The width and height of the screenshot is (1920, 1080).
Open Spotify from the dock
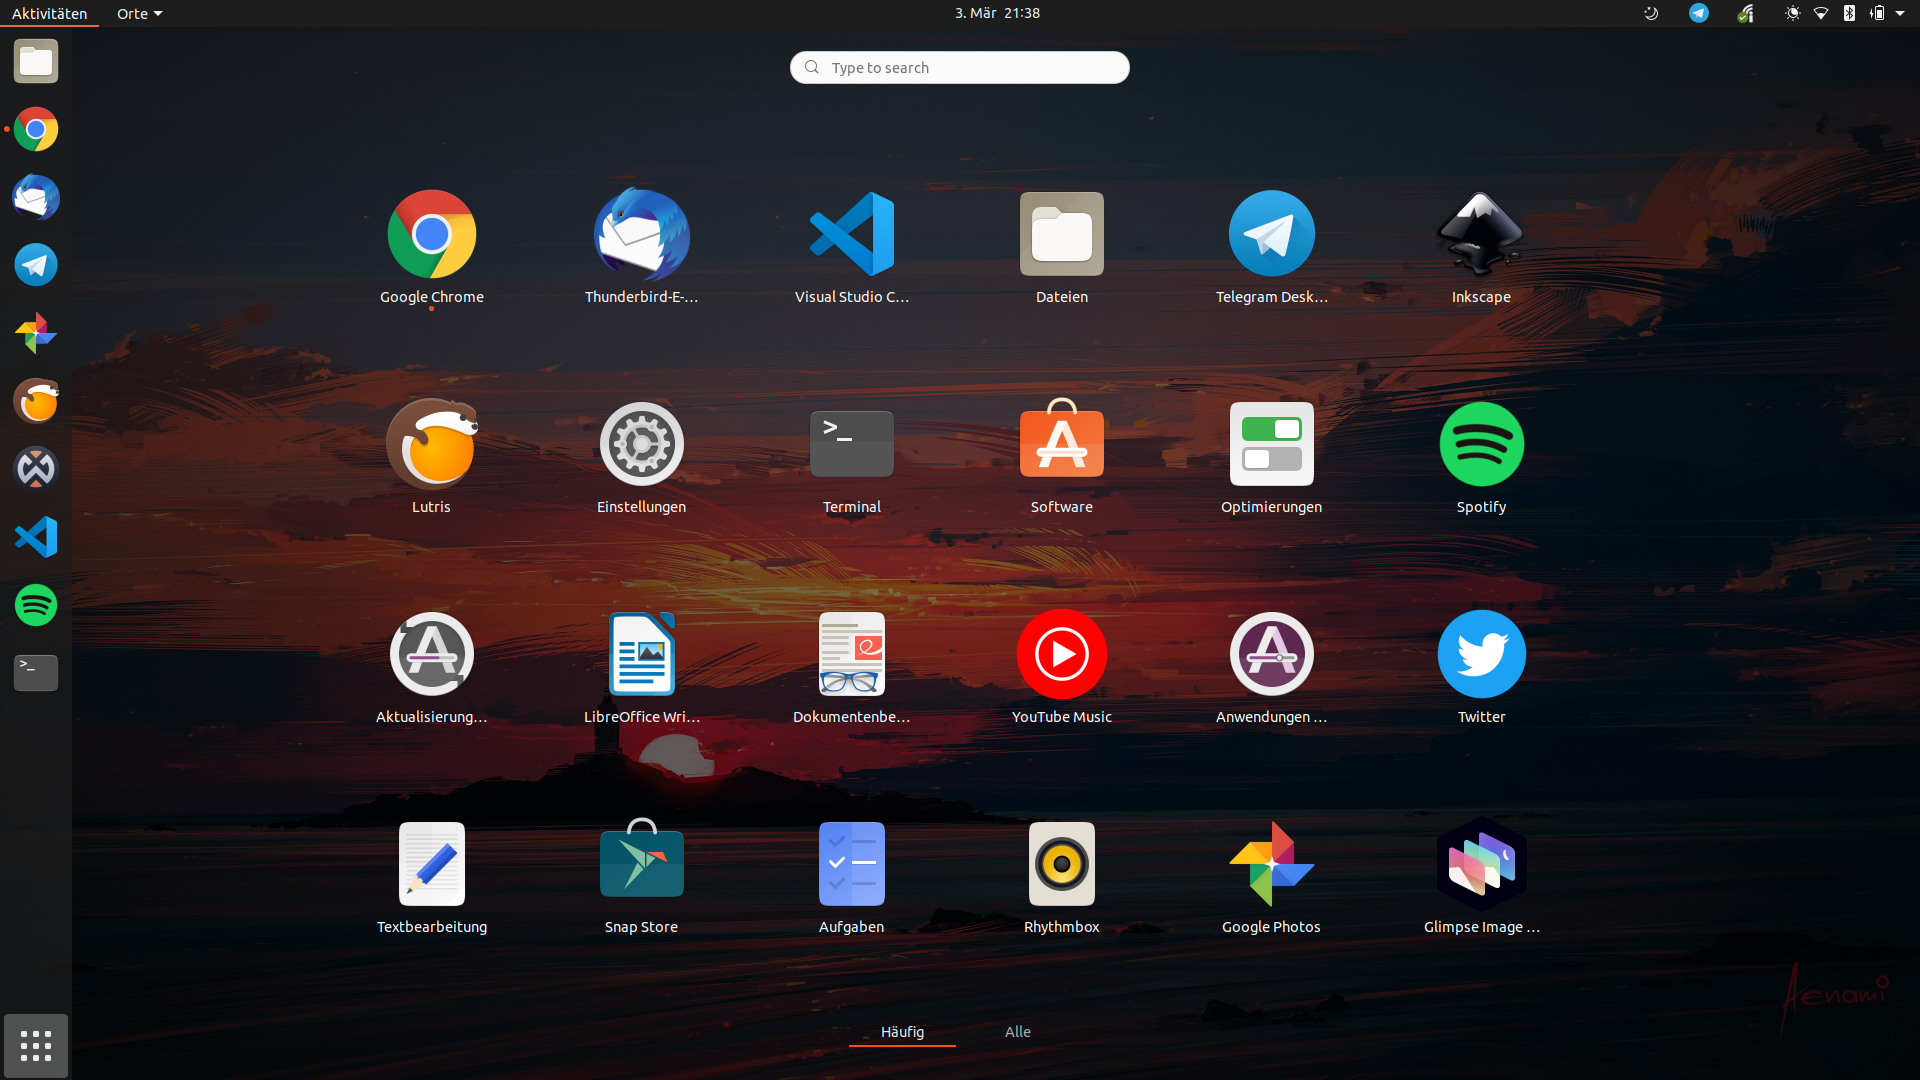pyautogui.click(x=36, y=605)
